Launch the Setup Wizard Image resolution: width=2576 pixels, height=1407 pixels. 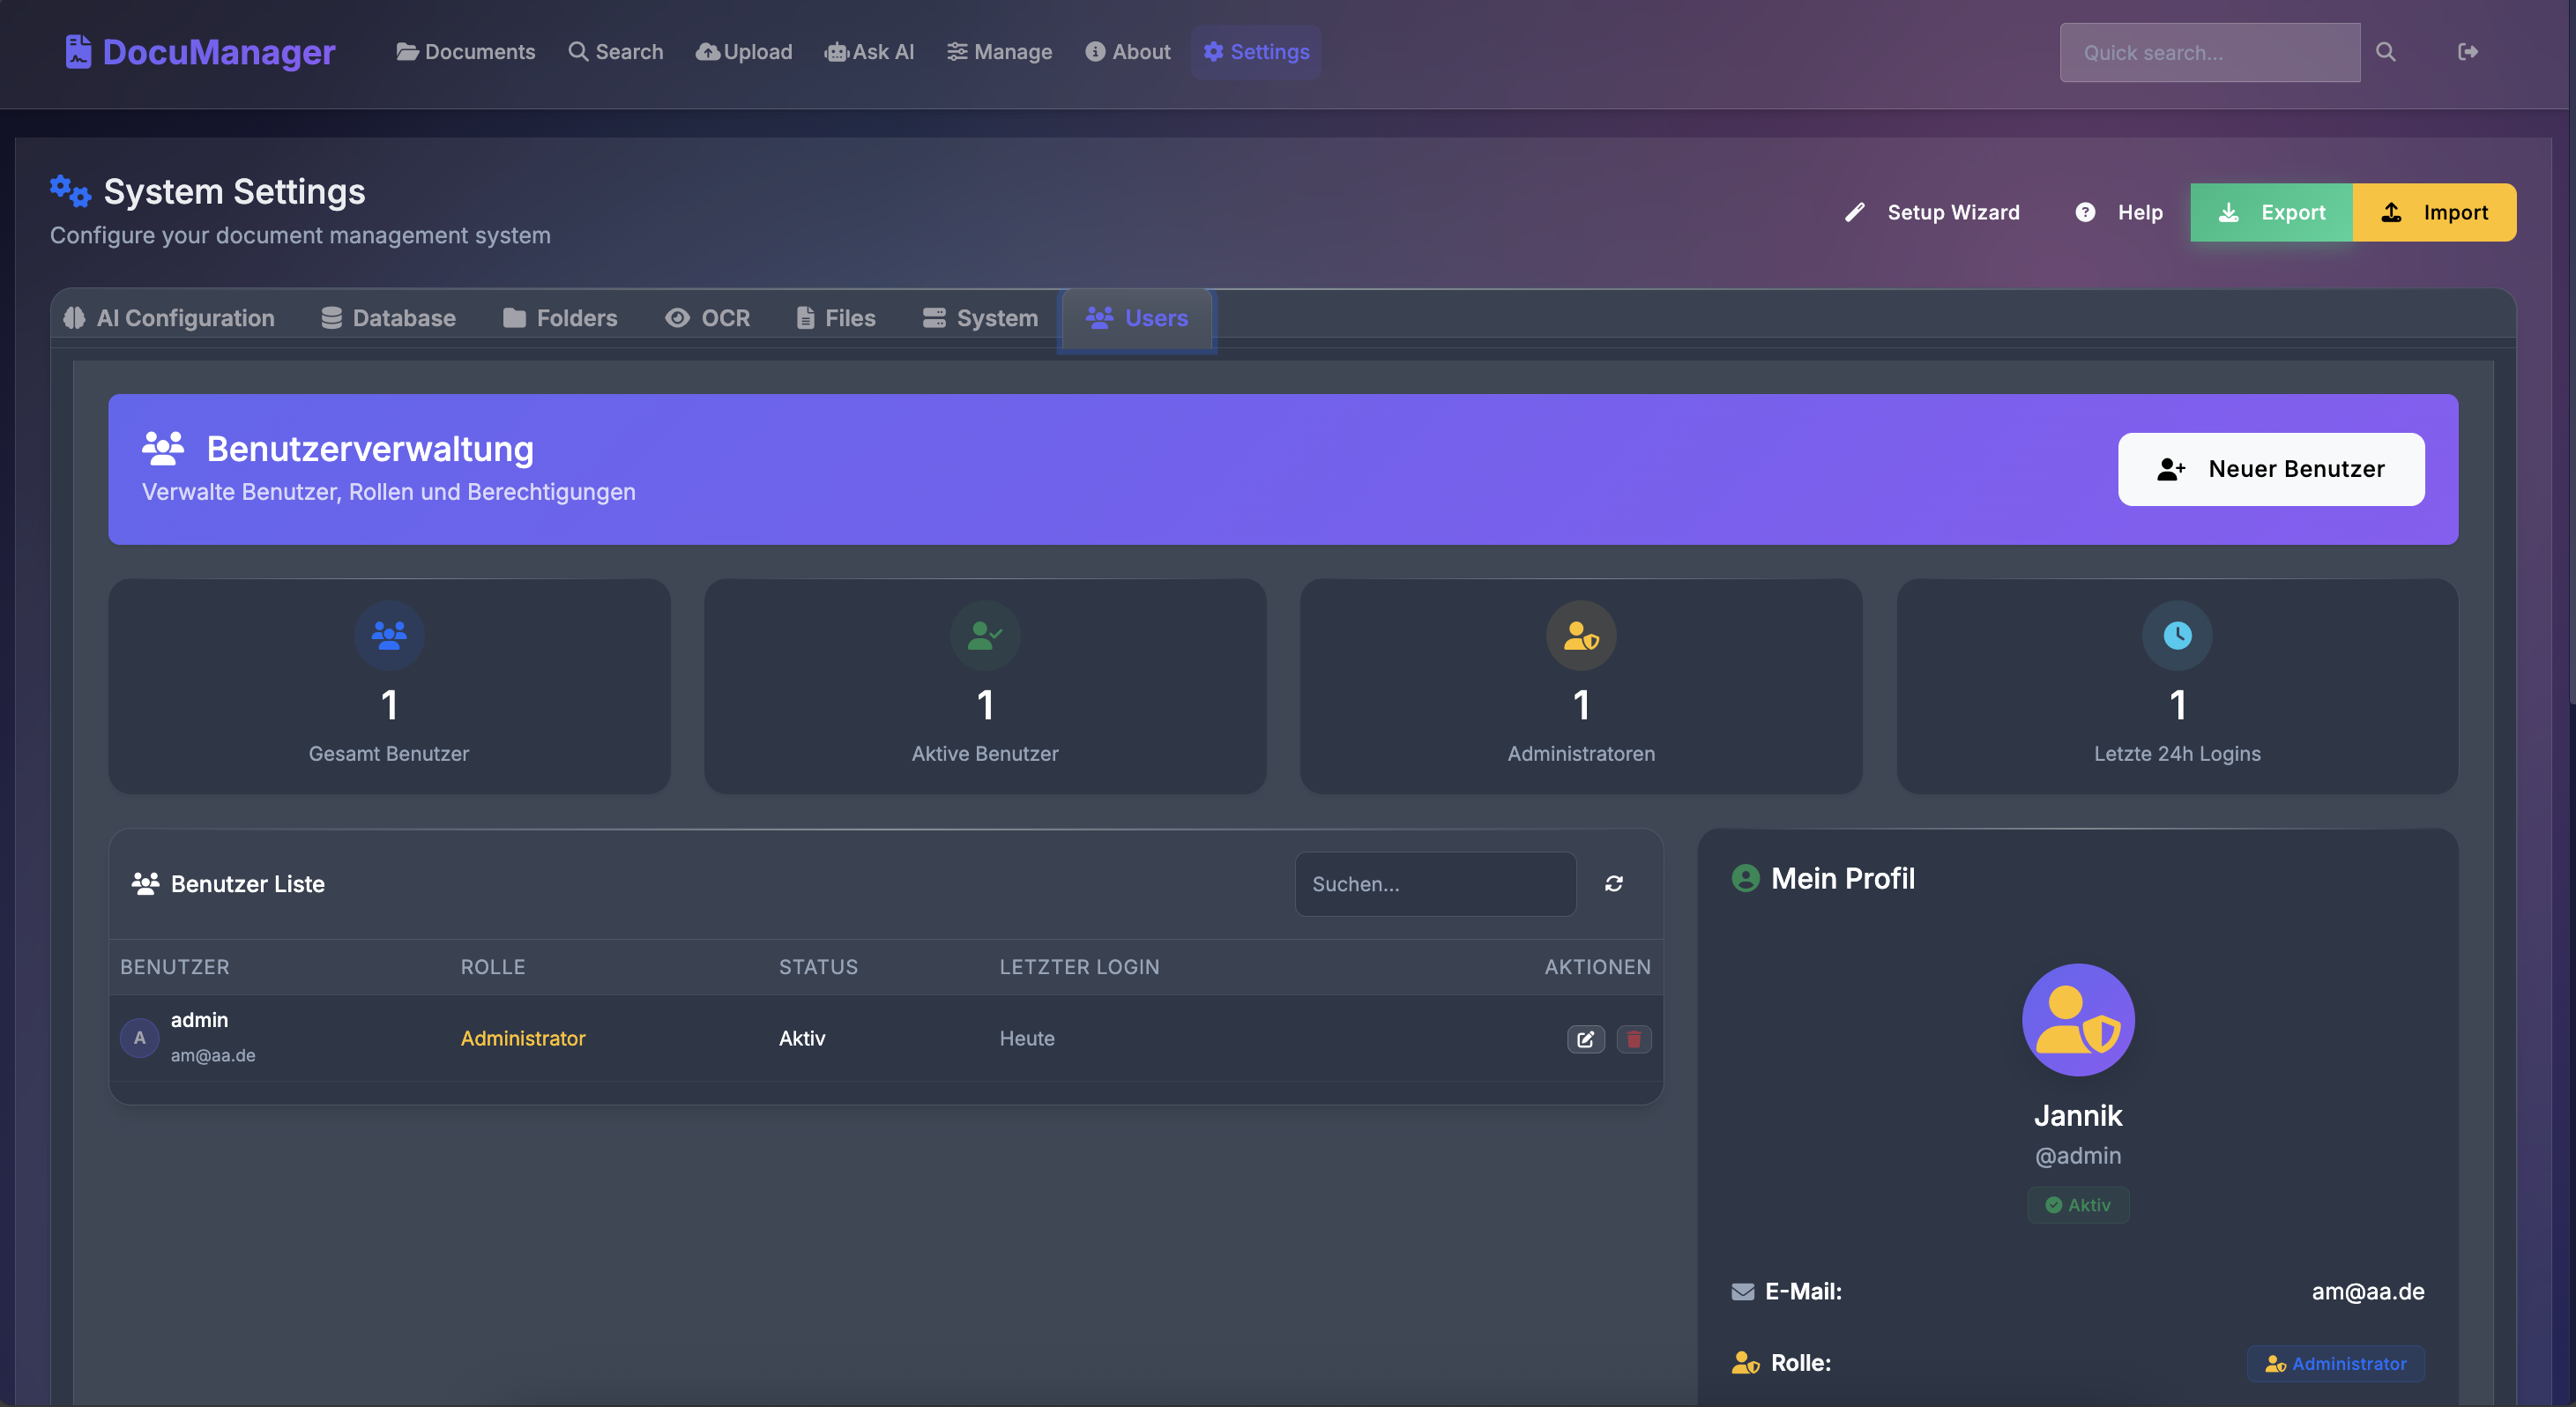click(x=1932, y=212)
